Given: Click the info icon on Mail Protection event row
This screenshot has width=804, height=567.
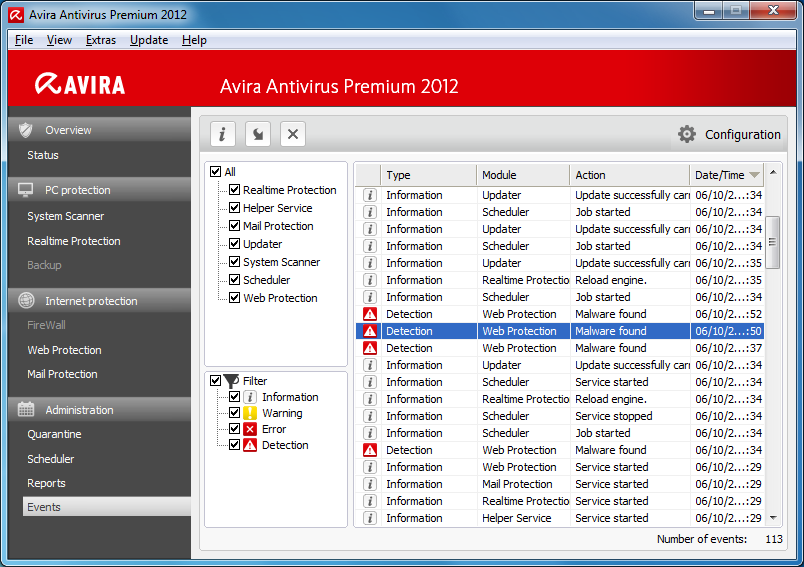Looking at the screenshot, I should 370,484.
